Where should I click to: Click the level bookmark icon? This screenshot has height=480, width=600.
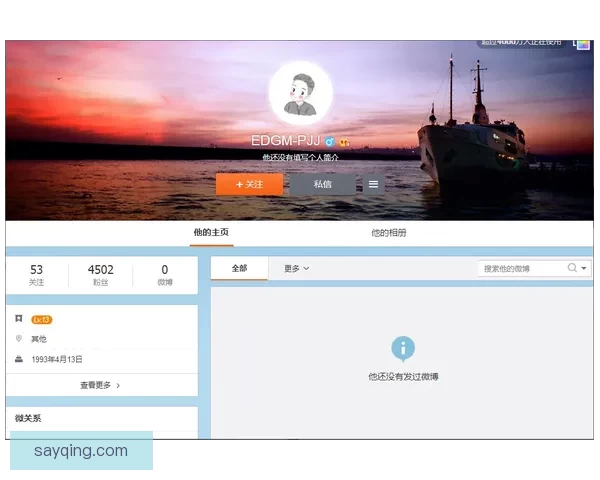point(19,318)
